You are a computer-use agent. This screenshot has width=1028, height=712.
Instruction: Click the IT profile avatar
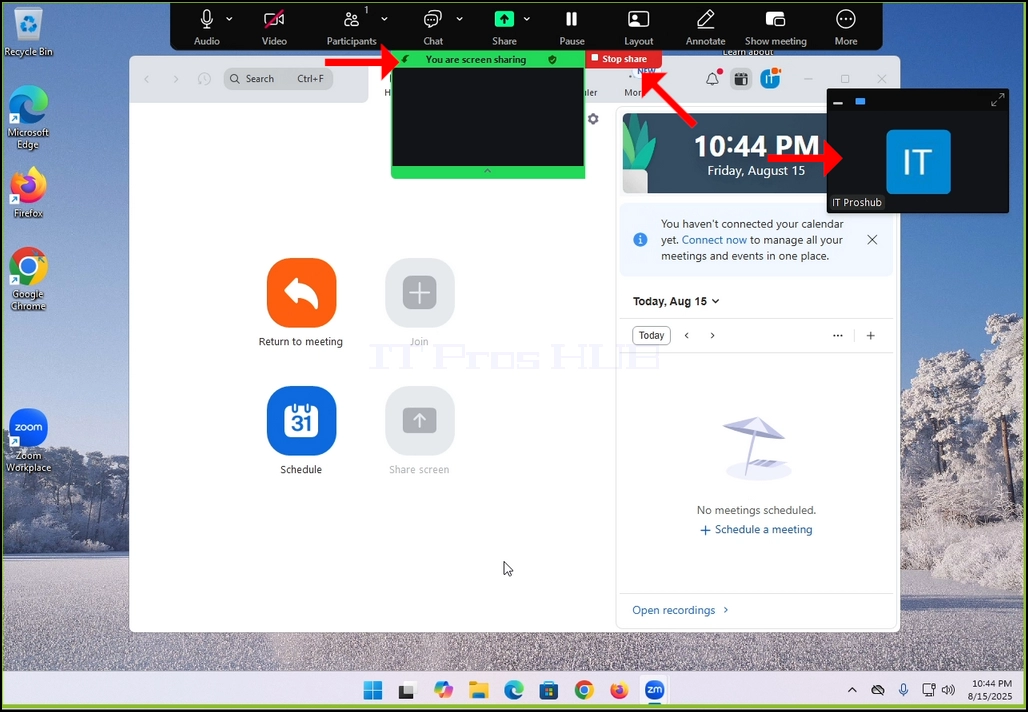(x=770, y=79)
